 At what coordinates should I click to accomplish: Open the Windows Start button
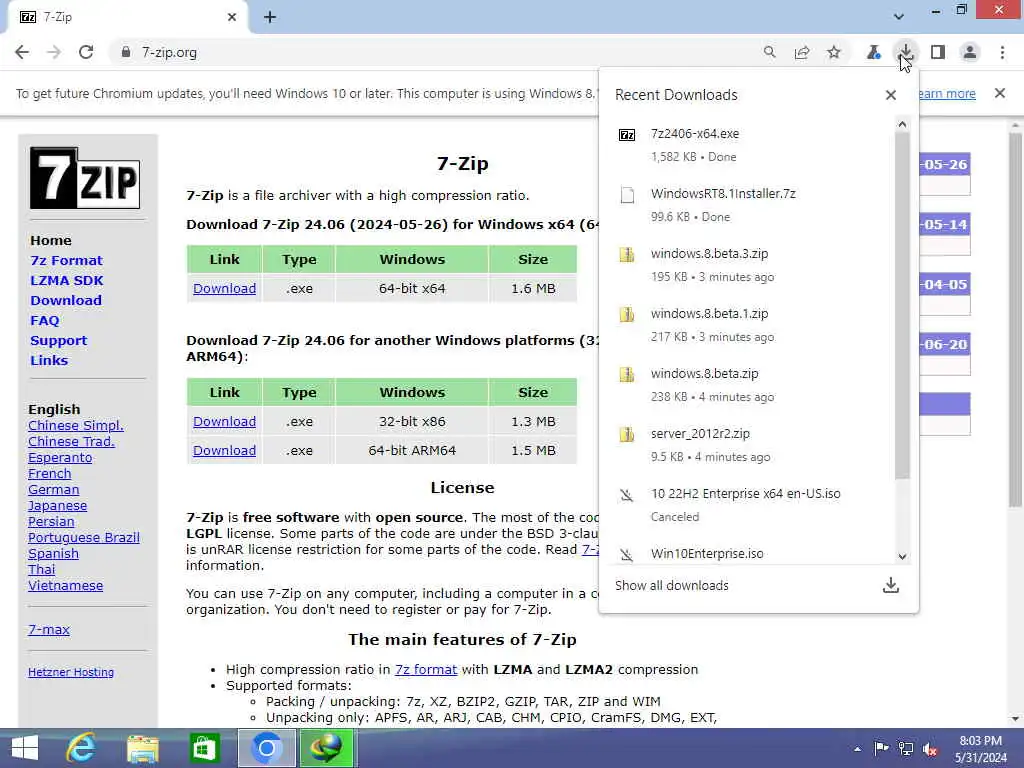[x=25, y=748]
